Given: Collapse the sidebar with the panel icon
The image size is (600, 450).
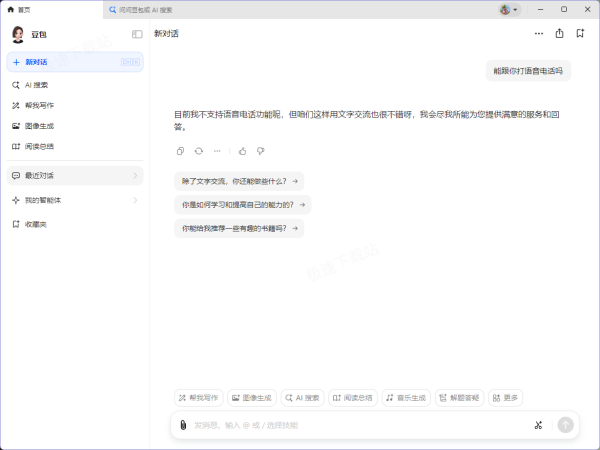Looking at the screenshot, I should pyautogui.click(x=137, y=34).
